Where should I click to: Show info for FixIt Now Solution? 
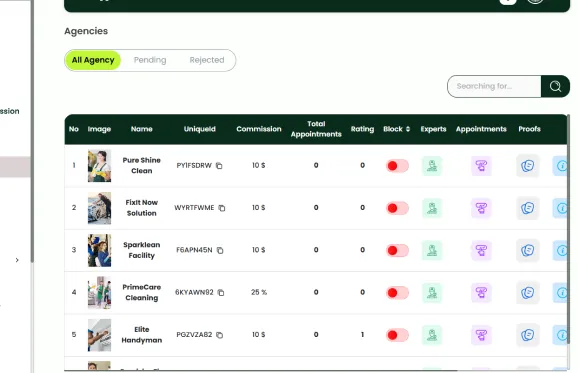(560, 208)
